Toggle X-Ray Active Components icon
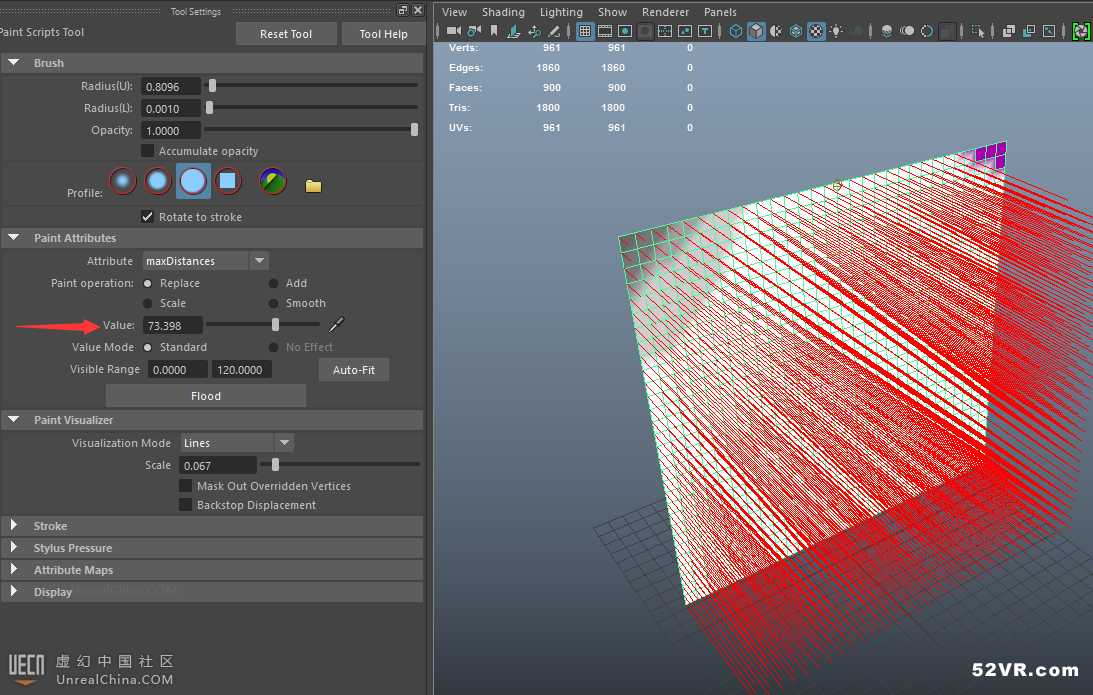Viewport: 1093px width, 695px height. point(1029,31)
